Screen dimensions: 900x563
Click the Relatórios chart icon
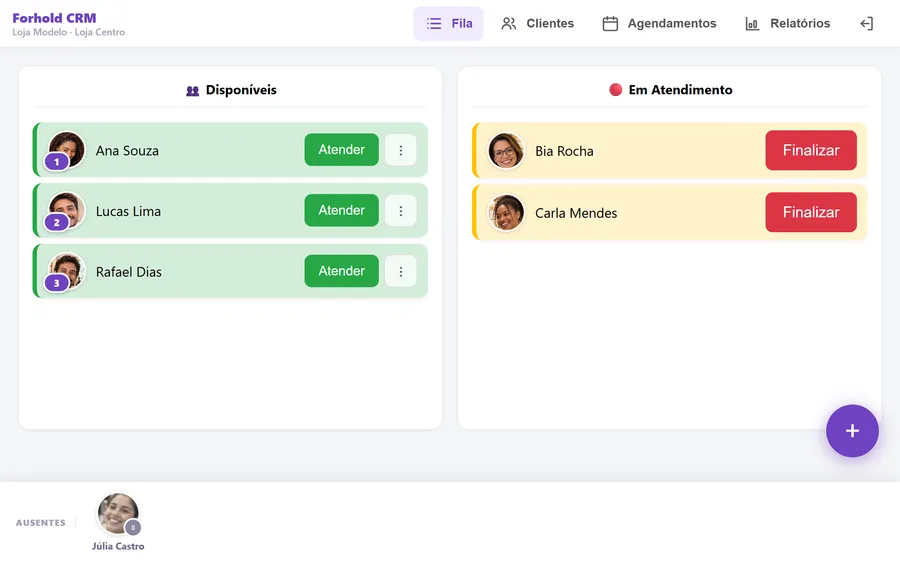pyautogui.click(x=752, y=24)
